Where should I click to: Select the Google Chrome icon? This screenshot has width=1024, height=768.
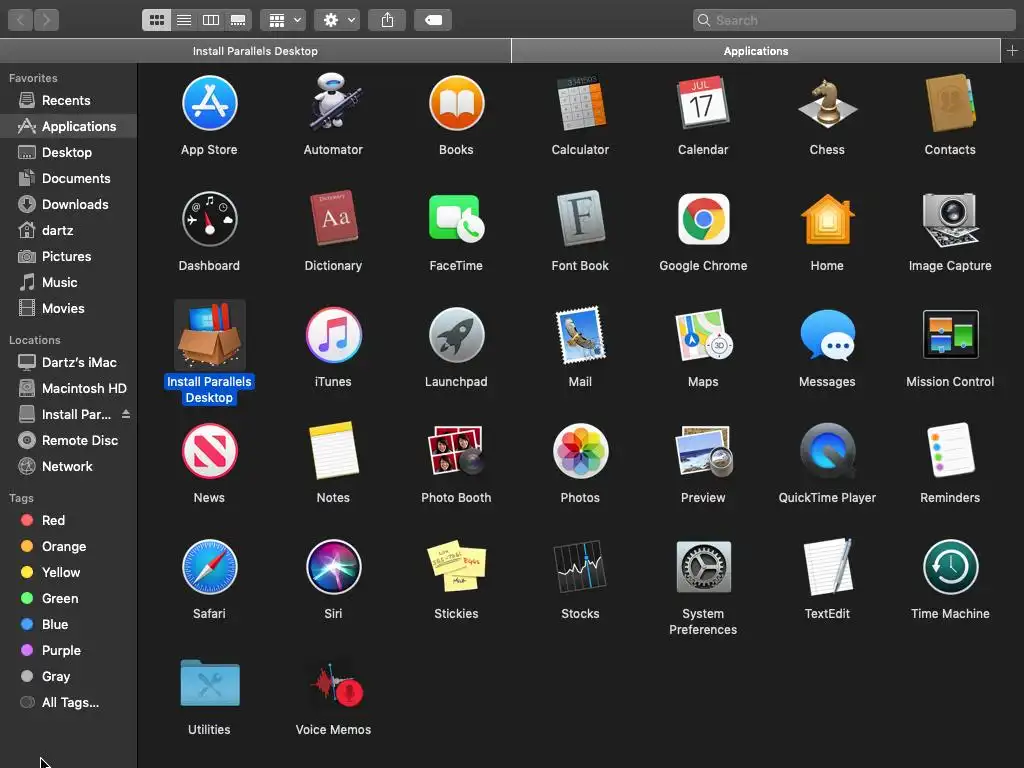coord(703,219)
